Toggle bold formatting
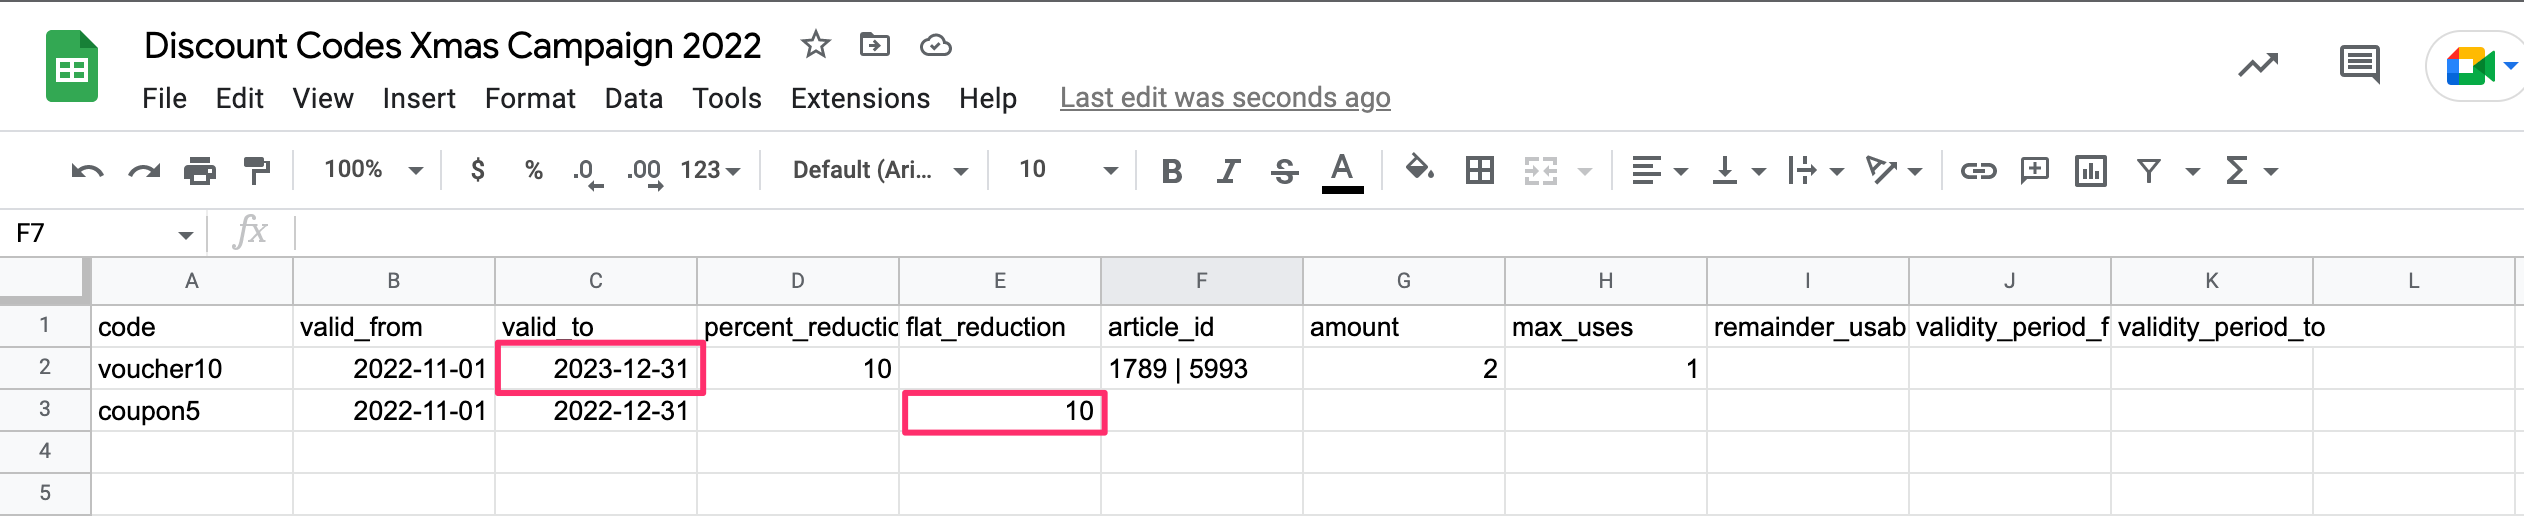 click(x=1172, y=171)
